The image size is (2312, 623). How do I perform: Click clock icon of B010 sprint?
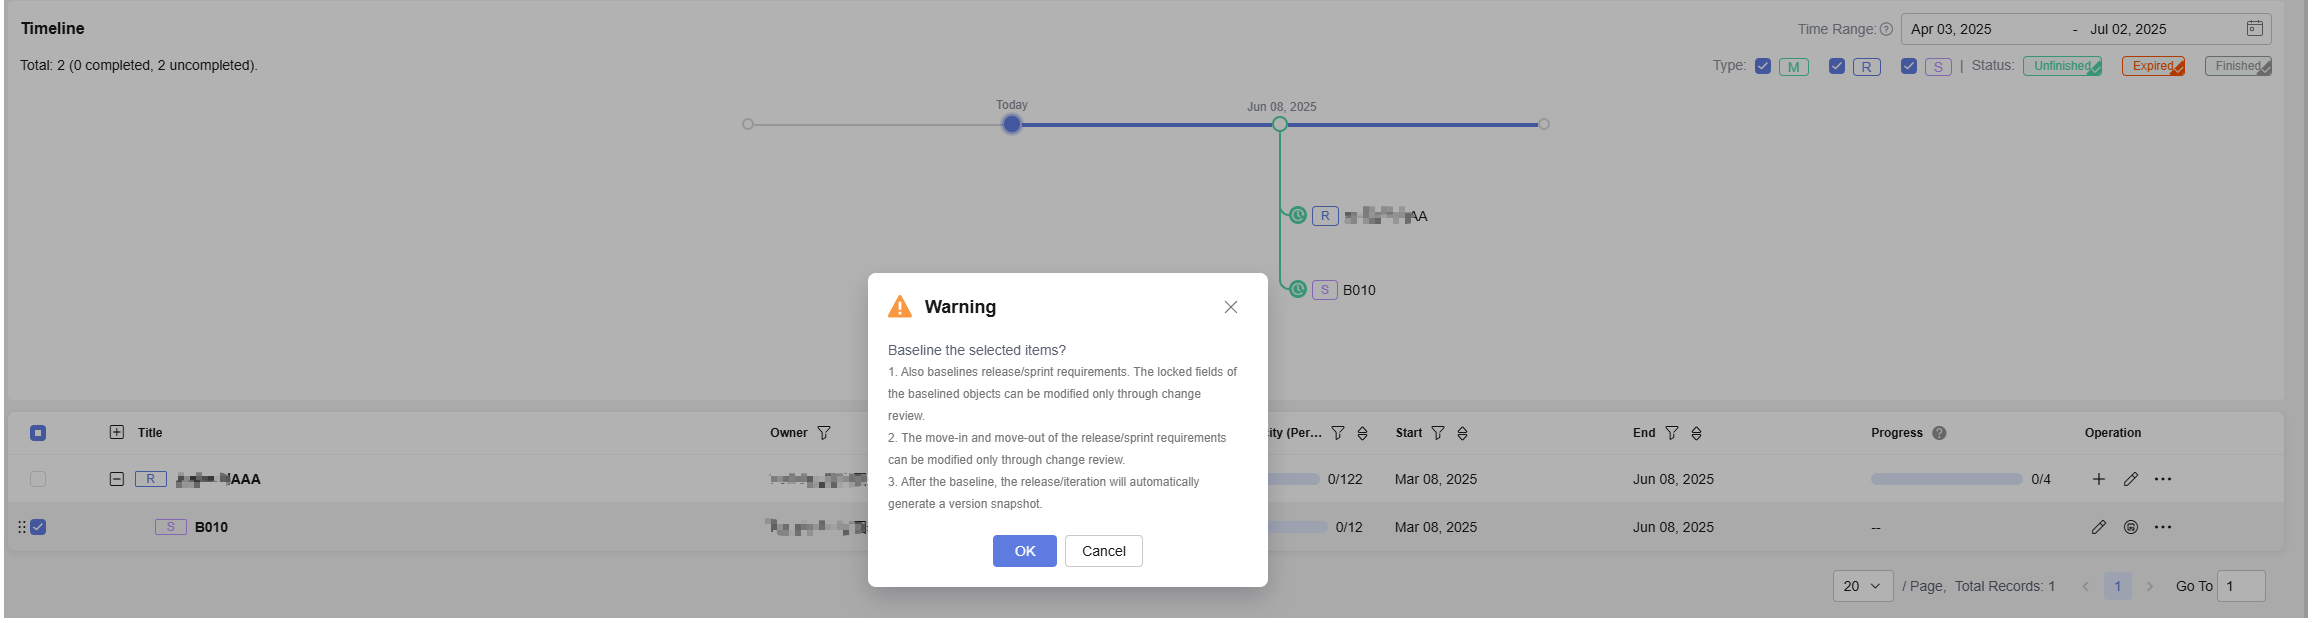tap(1298, 289)
